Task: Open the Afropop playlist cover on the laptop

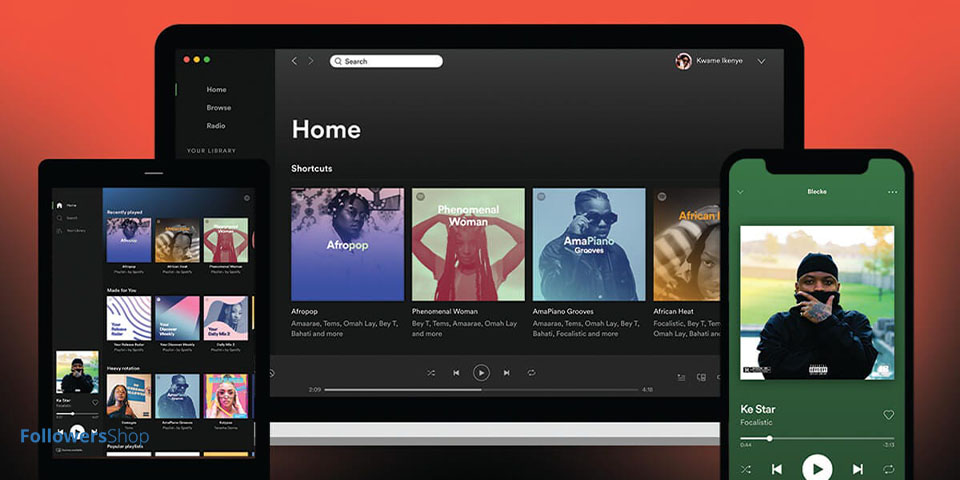Action: (x=347, y=244)
